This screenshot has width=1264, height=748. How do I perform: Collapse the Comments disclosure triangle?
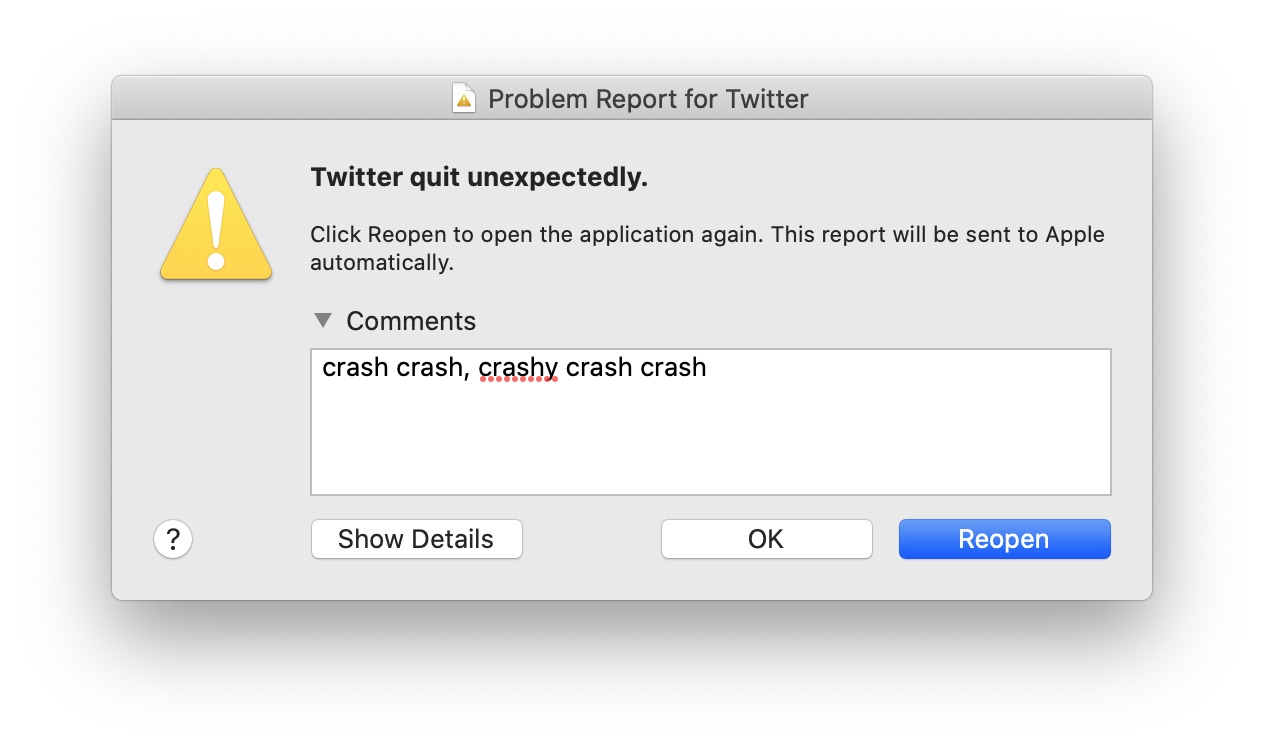coord(323,321)
